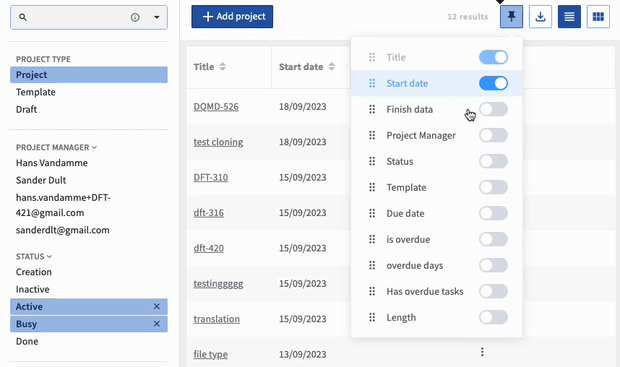Viewport: 620px width, 367px height.
Task: Click the download export icon
Action: pyautogui.click(x=540, y=17)
